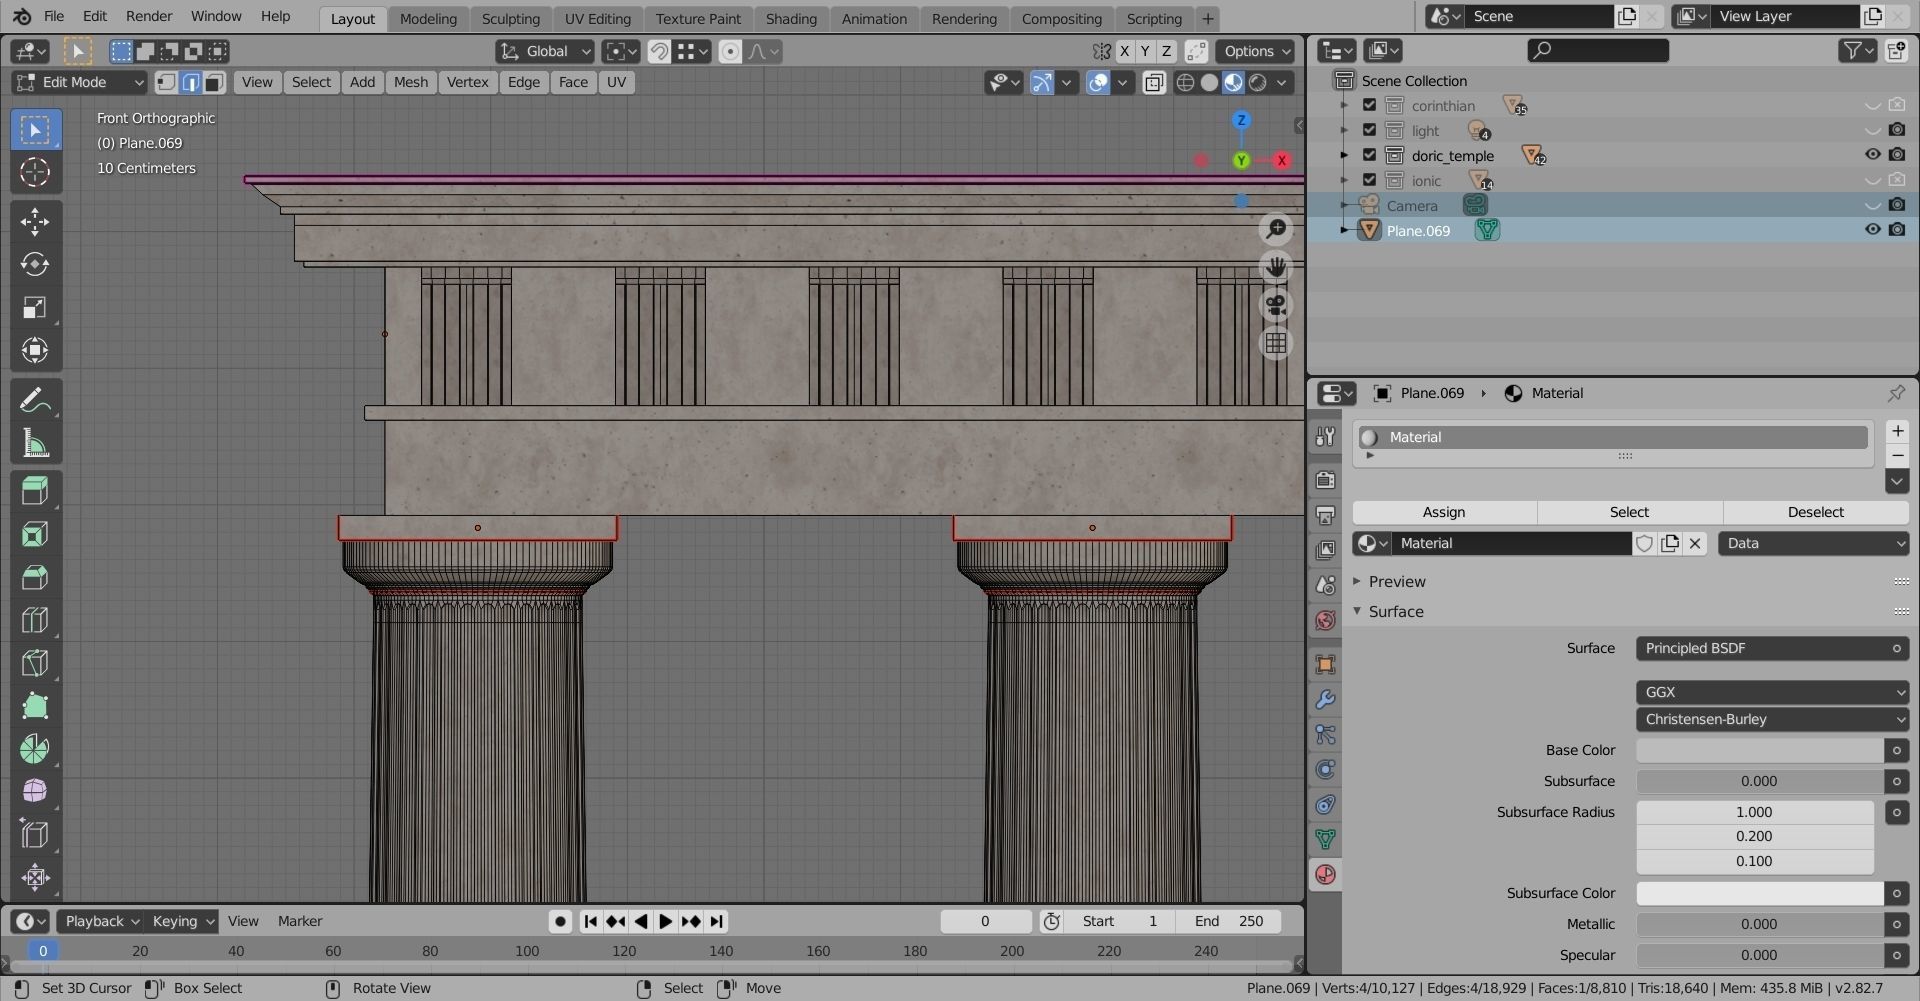This screenshot has width=1920, height=1001.
Task: Open Global transform orientation dropdown
Action: (546, 51)
